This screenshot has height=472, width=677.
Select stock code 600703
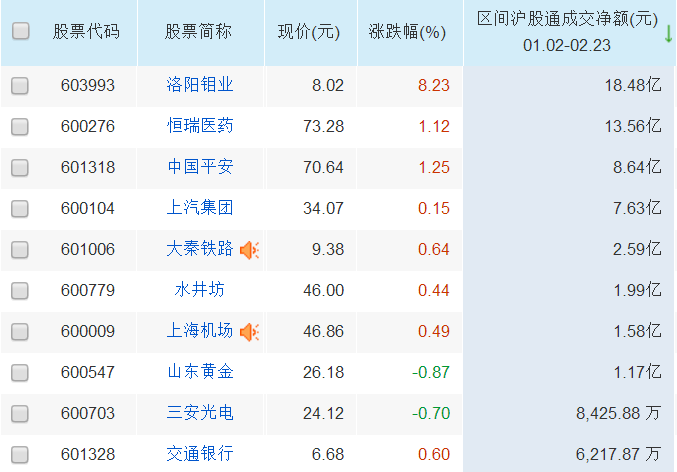pyautogui.click(x=88, y=414)
